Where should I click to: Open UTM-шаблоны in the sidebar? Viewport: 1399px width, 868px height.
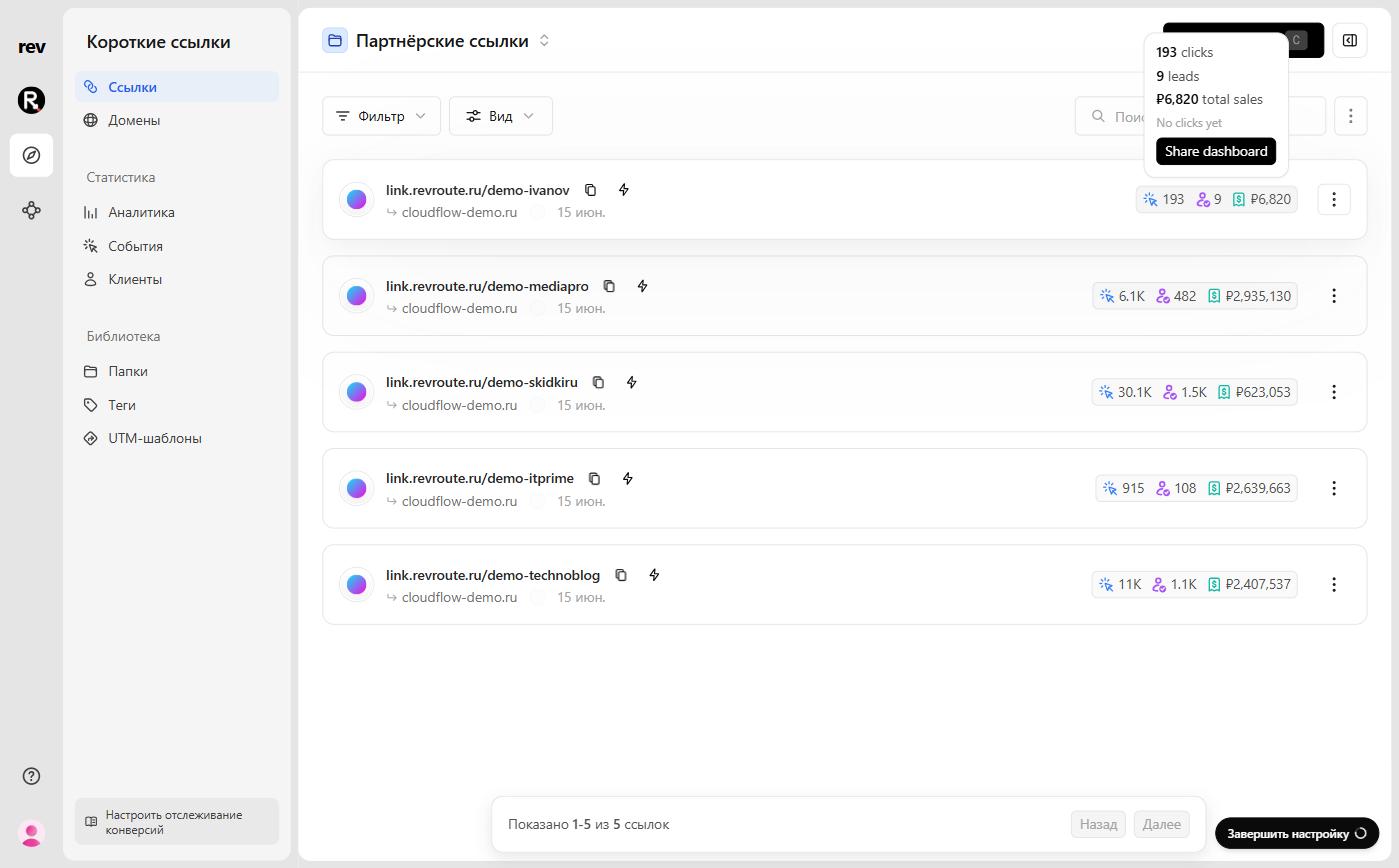point(177,438)
